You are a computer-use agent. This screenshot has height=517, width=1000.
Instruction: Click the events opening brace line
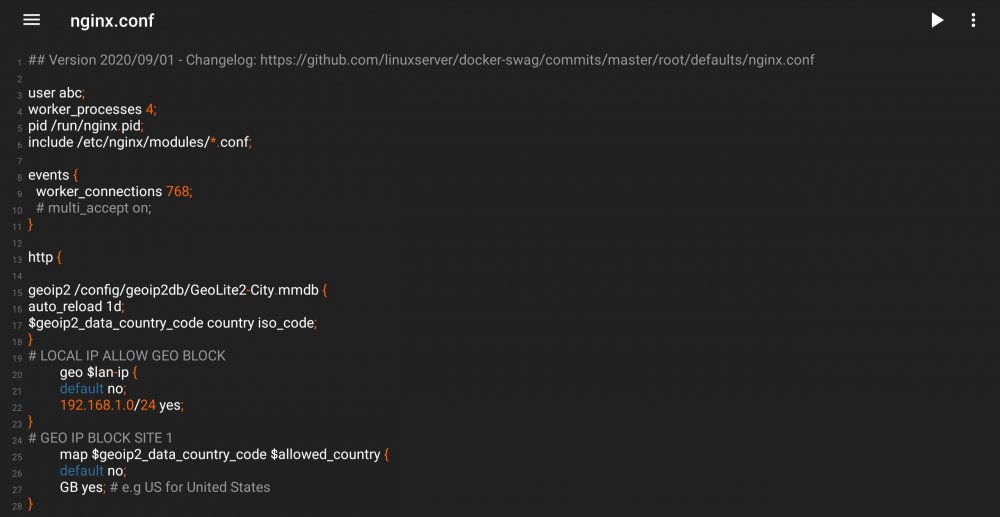tap(52, 175)
